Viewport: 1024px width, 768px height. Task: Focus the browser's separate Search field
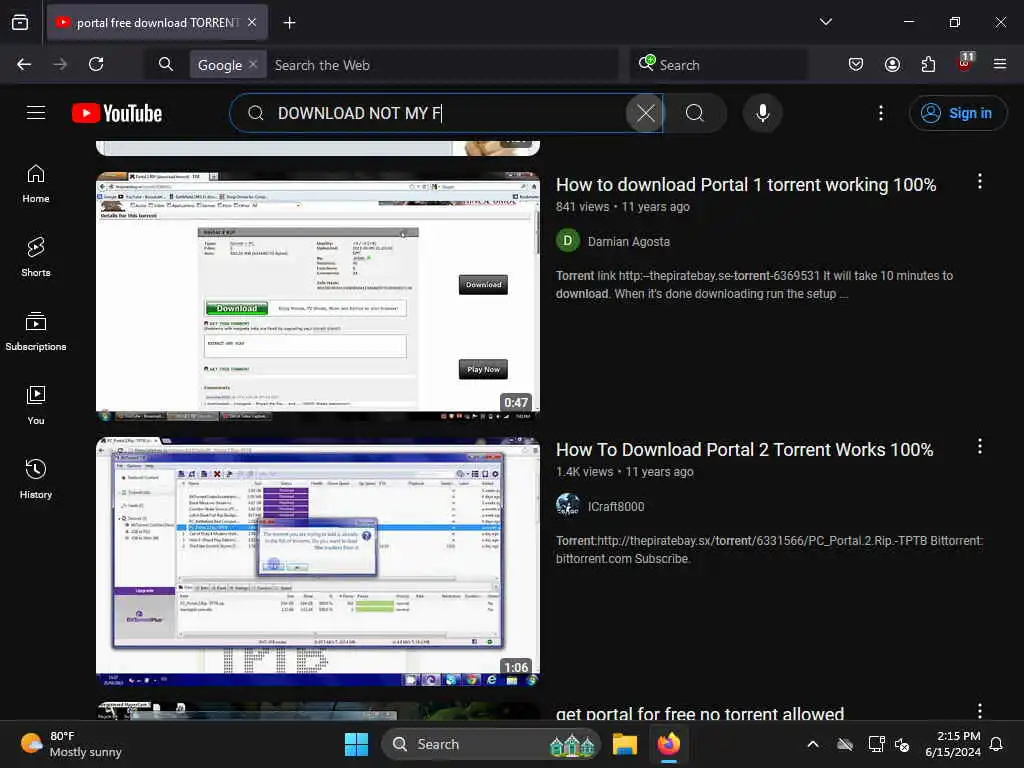coord(718,65)
